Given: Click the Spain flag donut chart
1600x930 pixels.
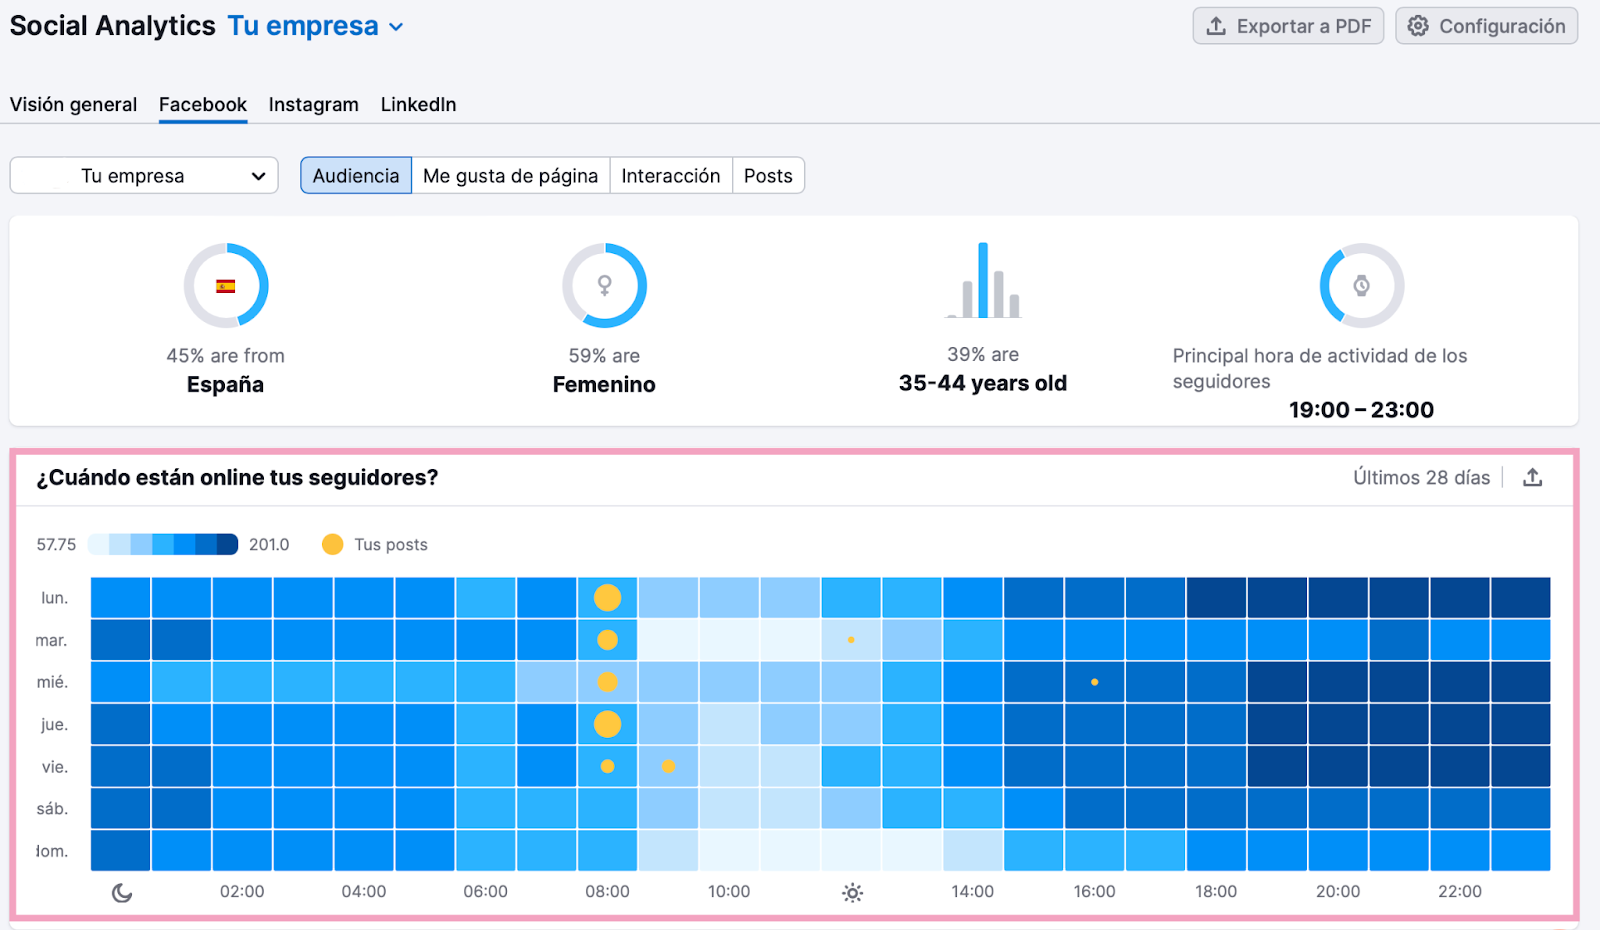Looking at the screenshot, I should 226,286.
